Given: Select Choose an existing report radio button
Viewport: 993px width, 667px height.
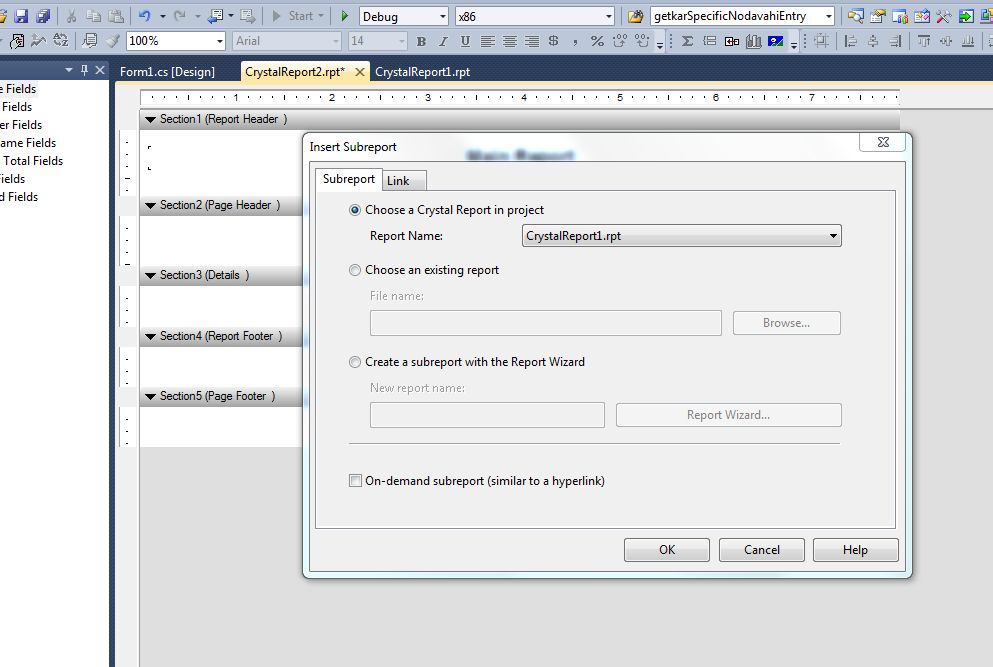Looking at the screenshot, I should [x=355, y=270].
